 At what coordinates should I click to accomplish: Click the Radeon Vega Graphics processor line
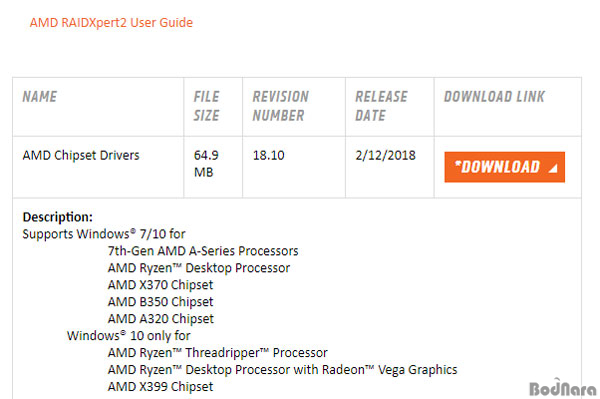(282, 370)
